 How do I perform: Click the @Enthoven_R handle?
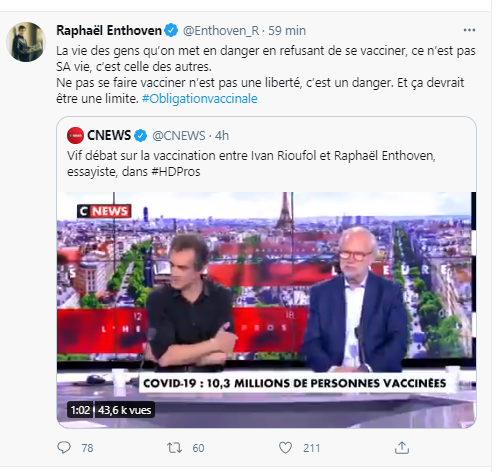point(221,31)
